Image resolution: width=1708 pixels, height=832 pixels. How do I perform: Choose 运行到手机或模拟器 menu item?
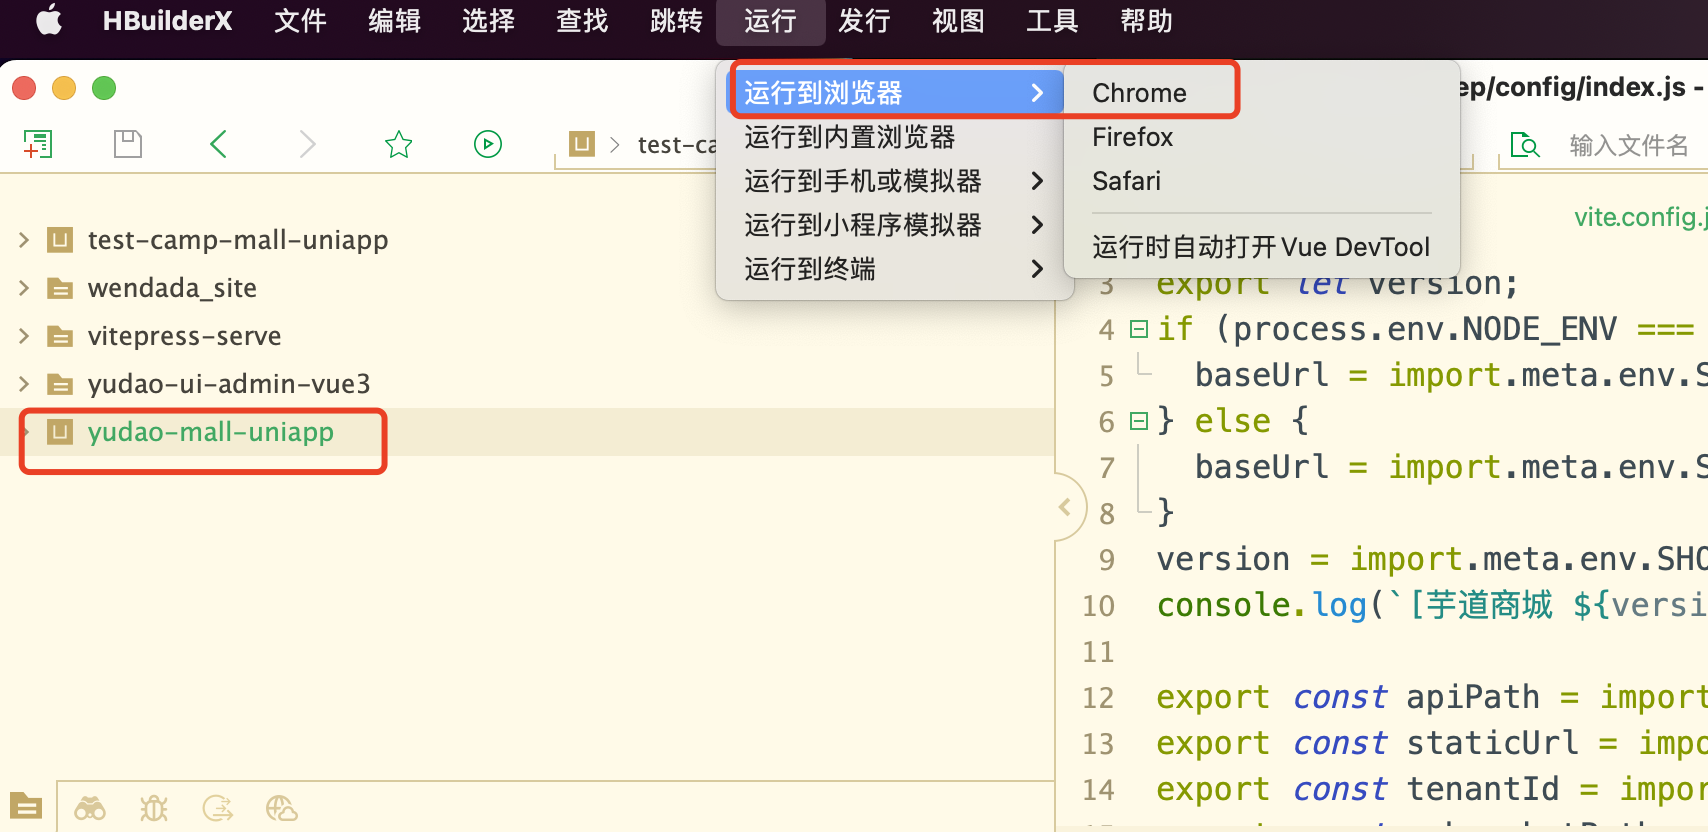pos(894,181)
